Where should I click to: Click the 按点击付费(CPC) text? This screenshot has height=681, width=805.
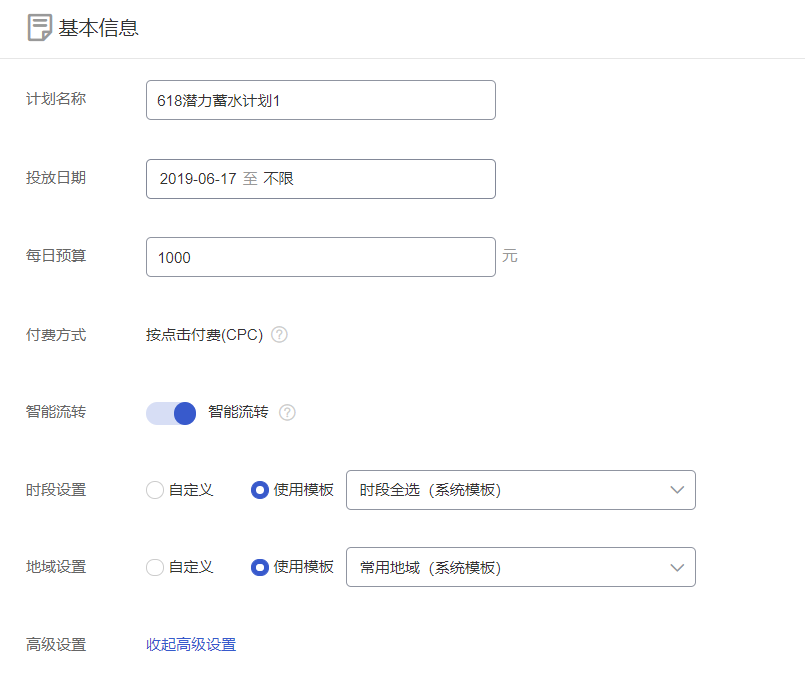[204, 335]
